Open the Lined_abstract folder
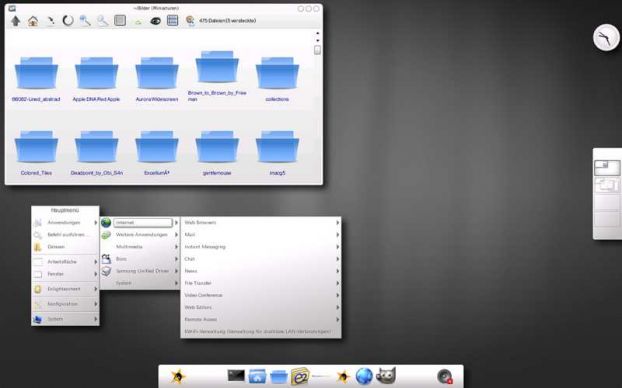 36,79
